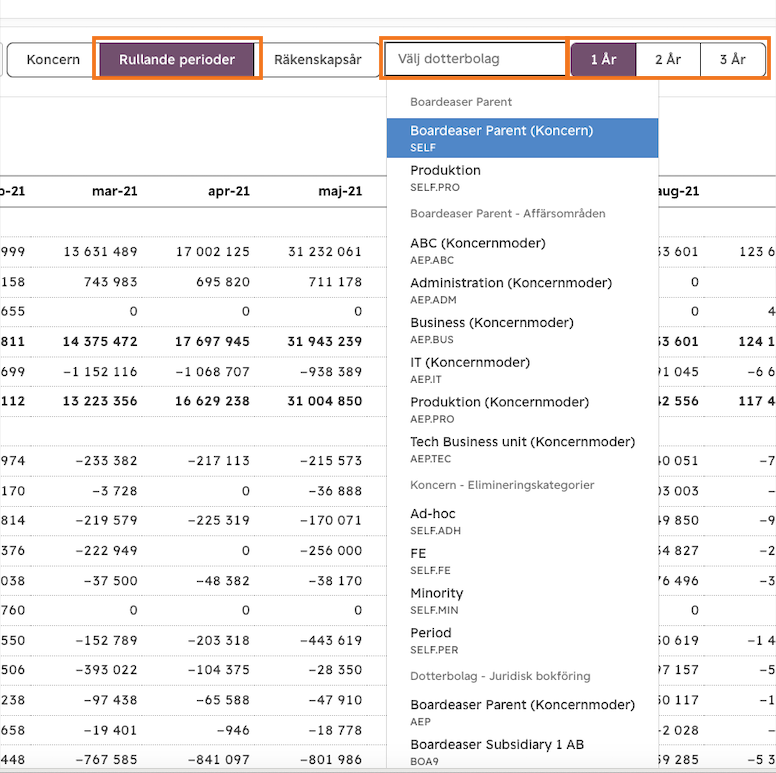Select the 1 År period button
Image resolution: width=776 pixels, height=773 pixels.
click(x=603, y=59)
